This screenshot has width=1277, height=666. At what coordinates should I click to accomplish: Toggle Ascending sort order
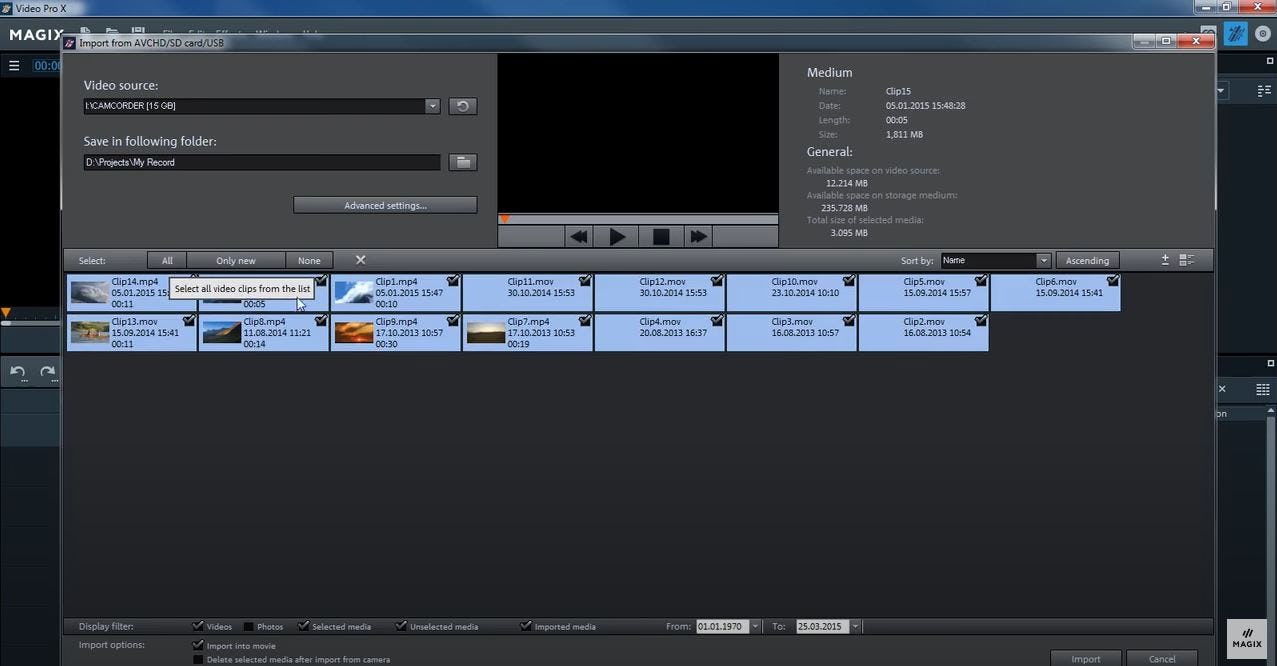click(1087, 260)
